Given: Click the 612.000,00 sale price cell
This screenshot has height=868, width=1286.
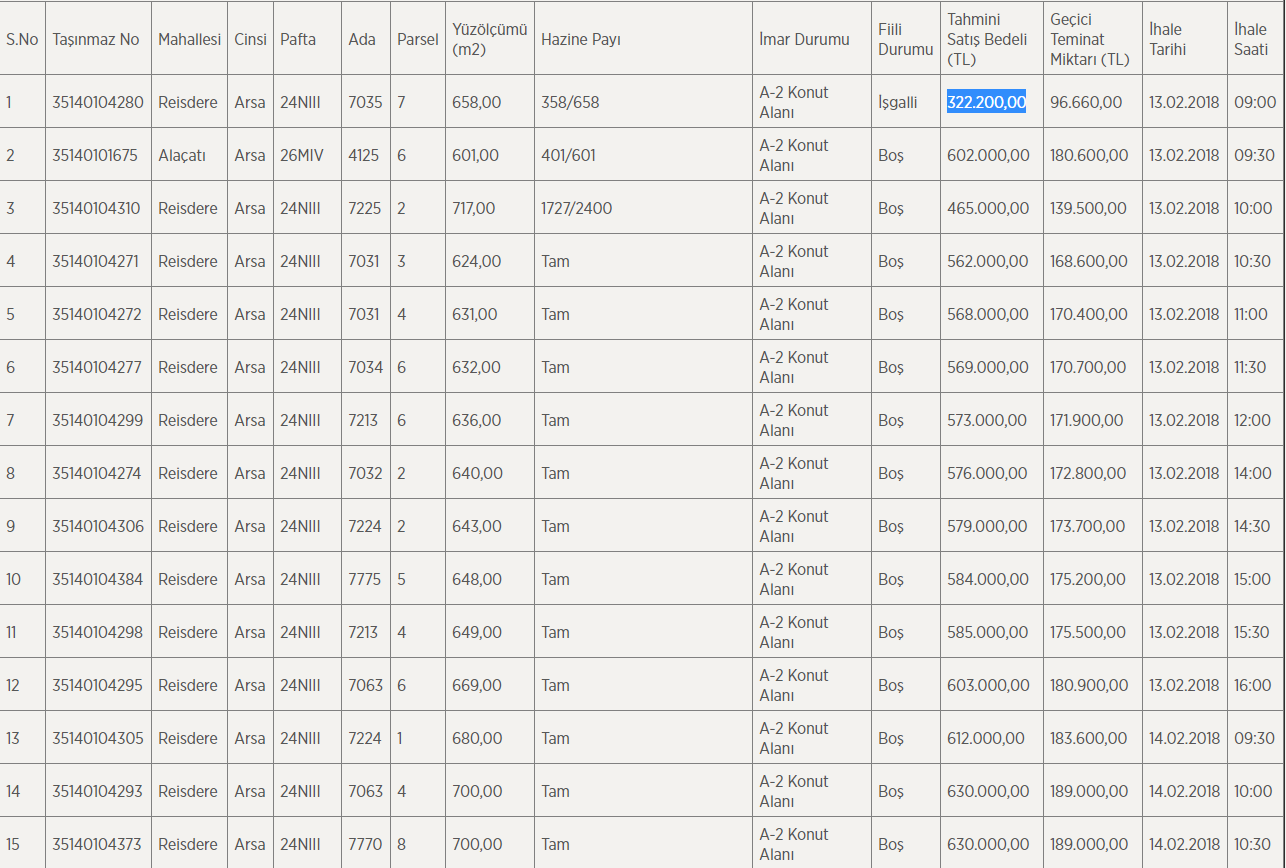Looking at the screenshot, I should click(986, 738).
